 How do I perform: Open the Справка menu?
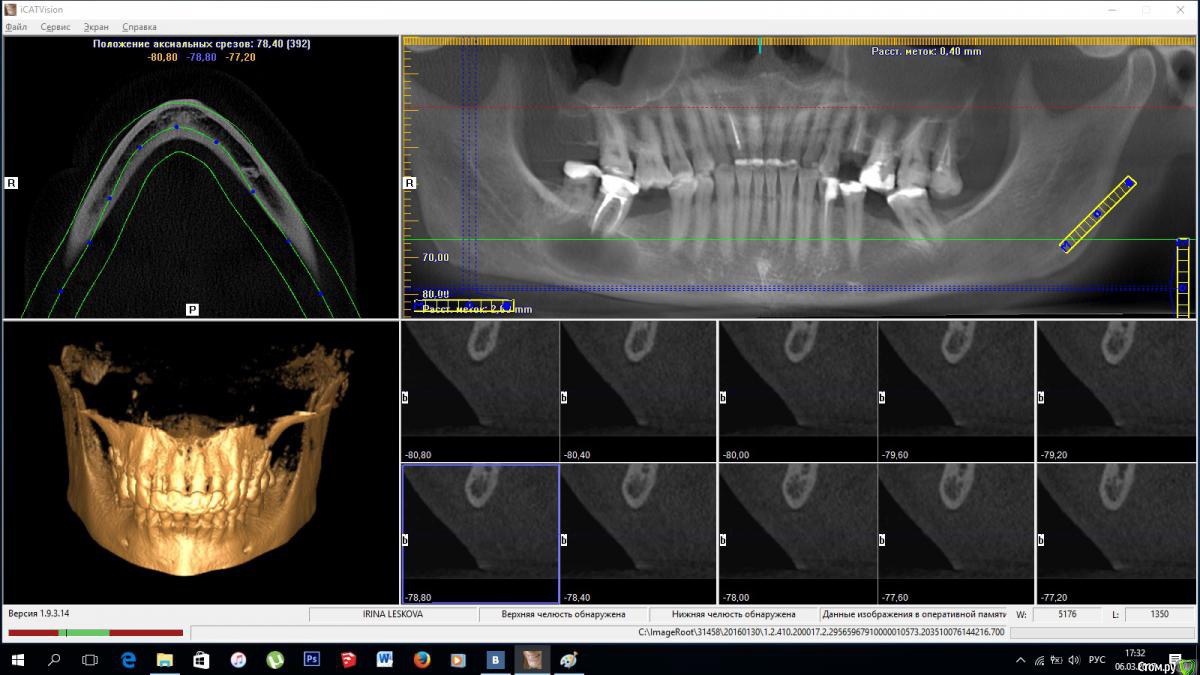[x=139, y=27]
